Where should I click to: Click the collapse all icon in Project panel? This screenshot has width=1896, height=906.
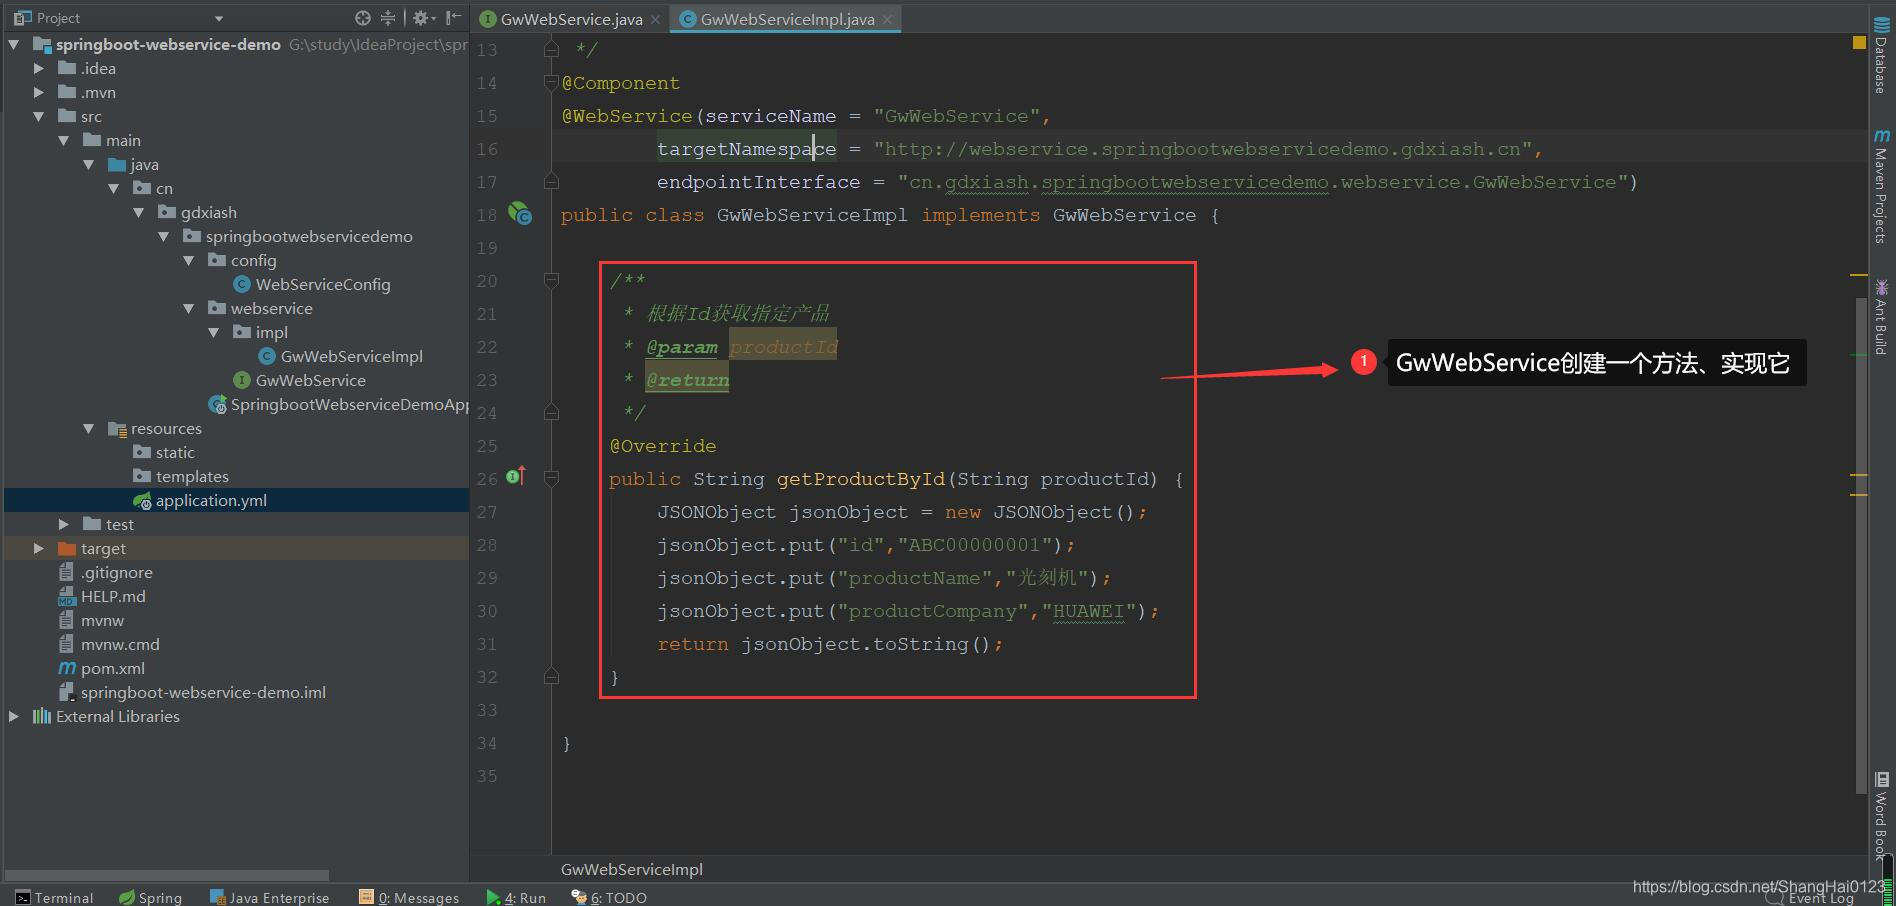coord(388,18)
